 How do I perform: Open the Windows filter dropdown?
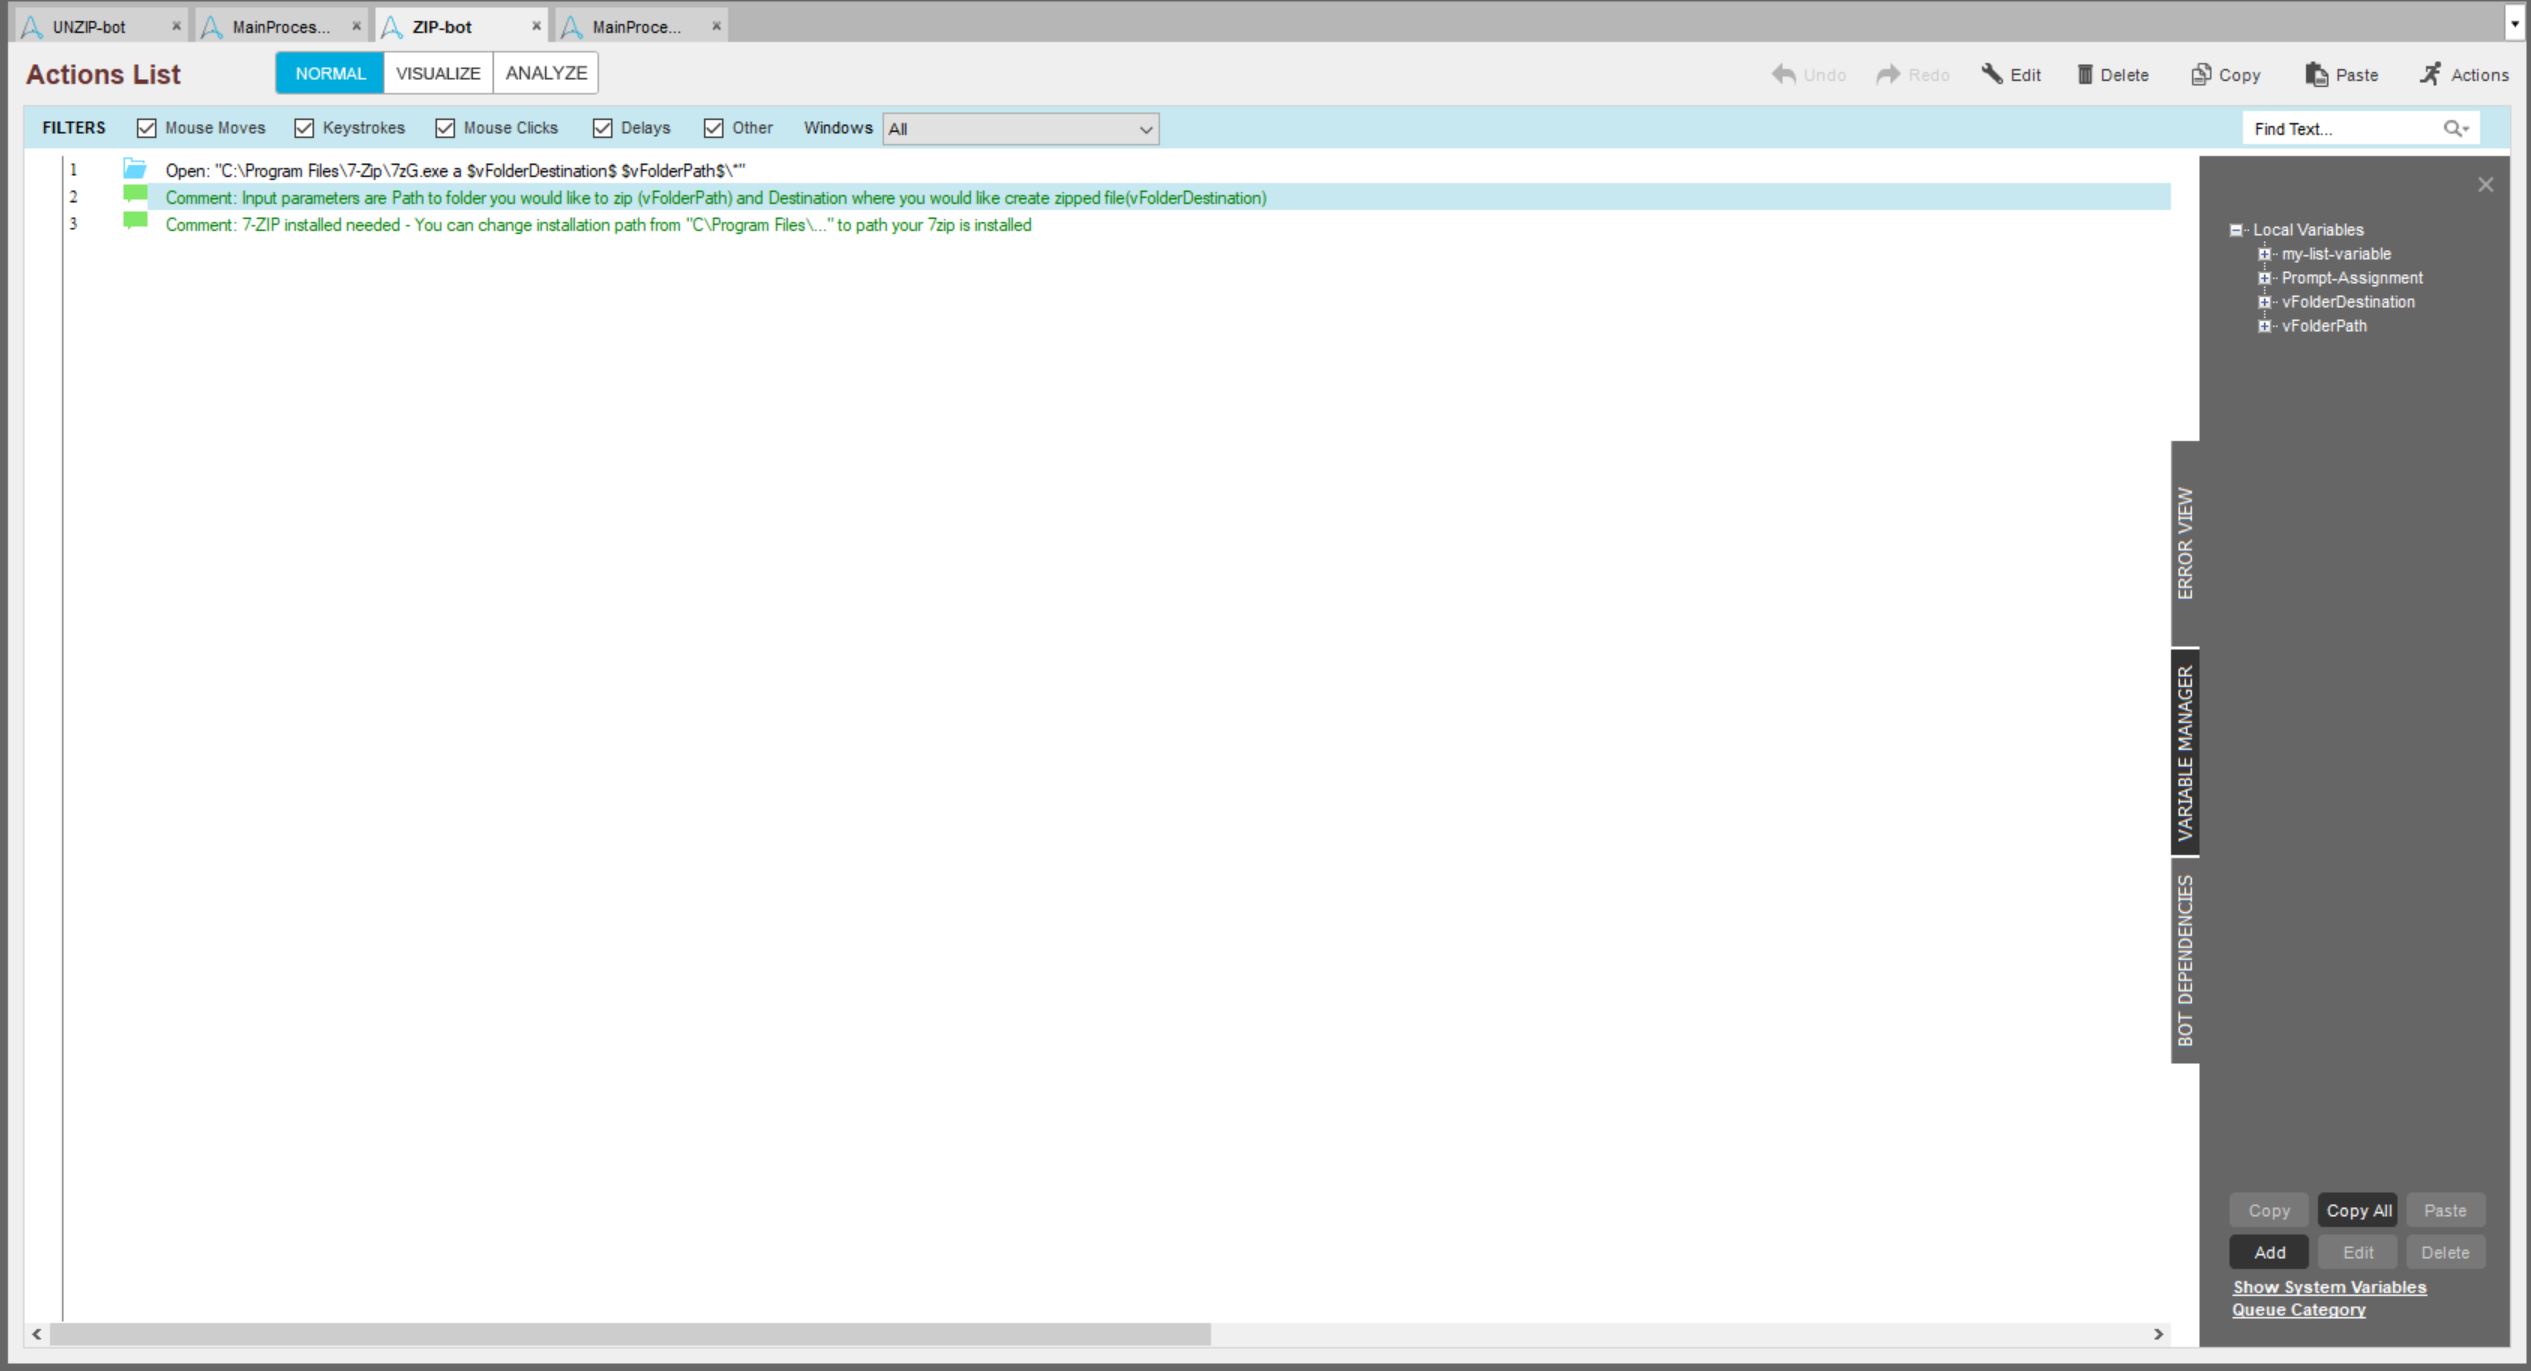[x=1020, y=128]
